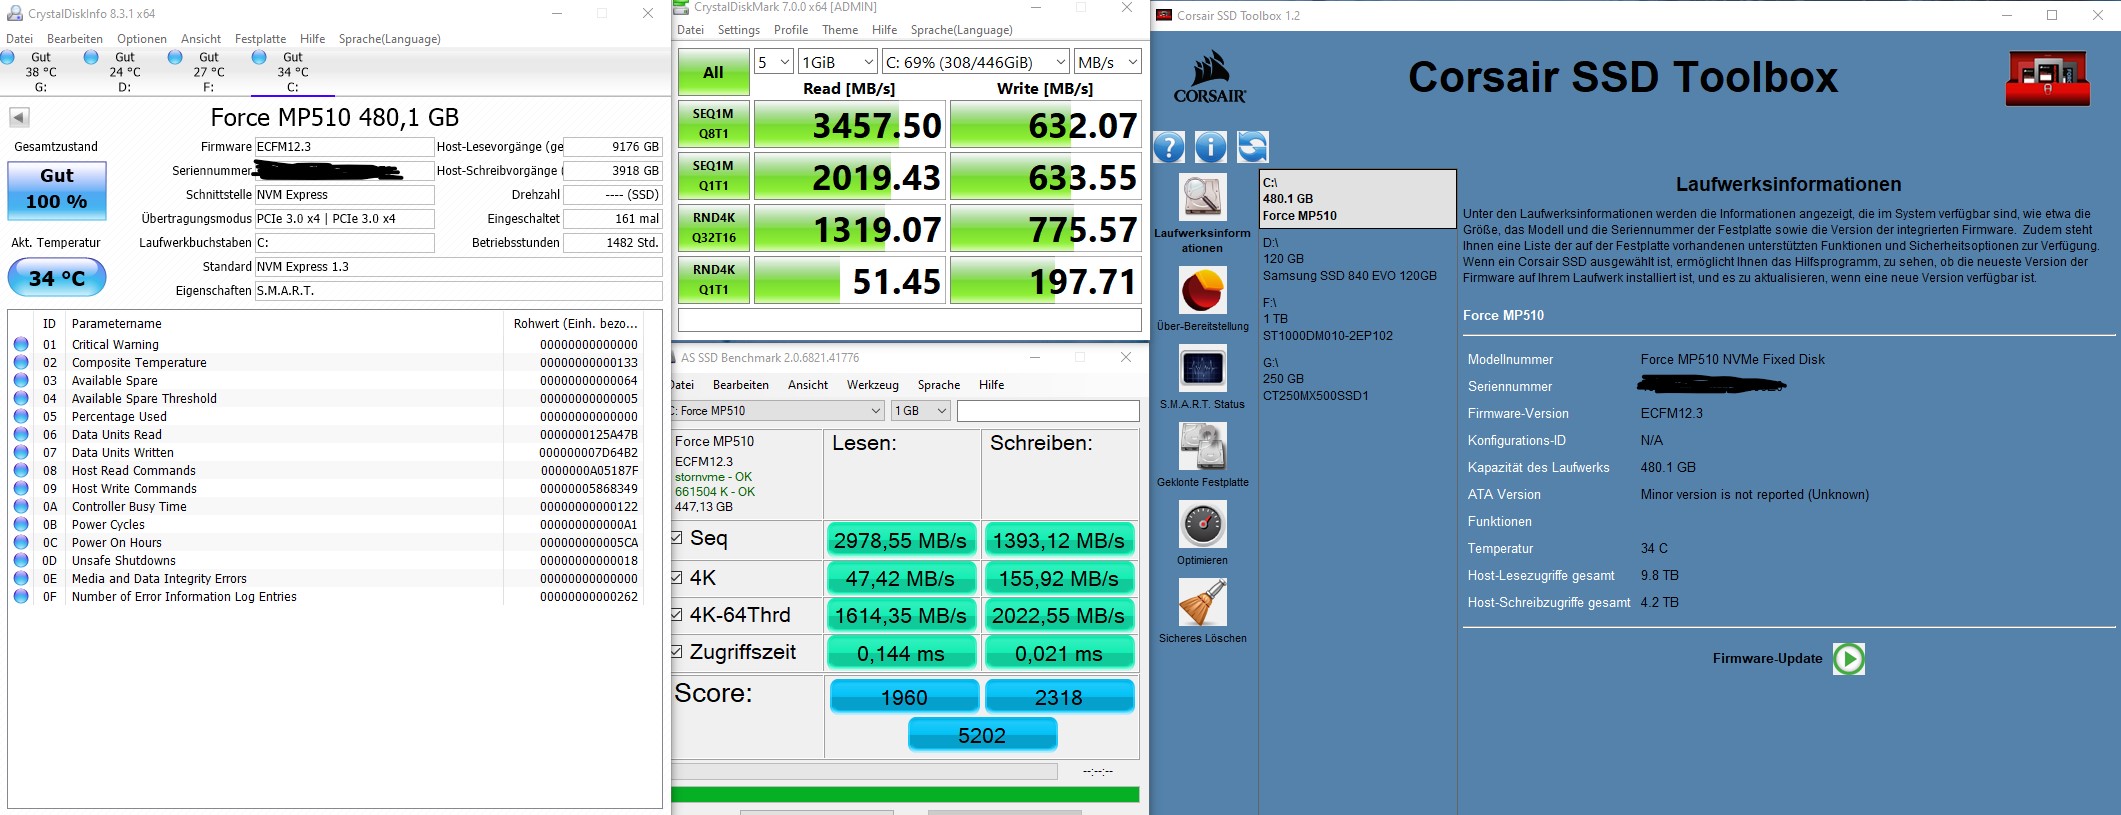This screenshot has height=815, width=2121.
Task: Click the green All benchmark button
Action: click(713, 73)
